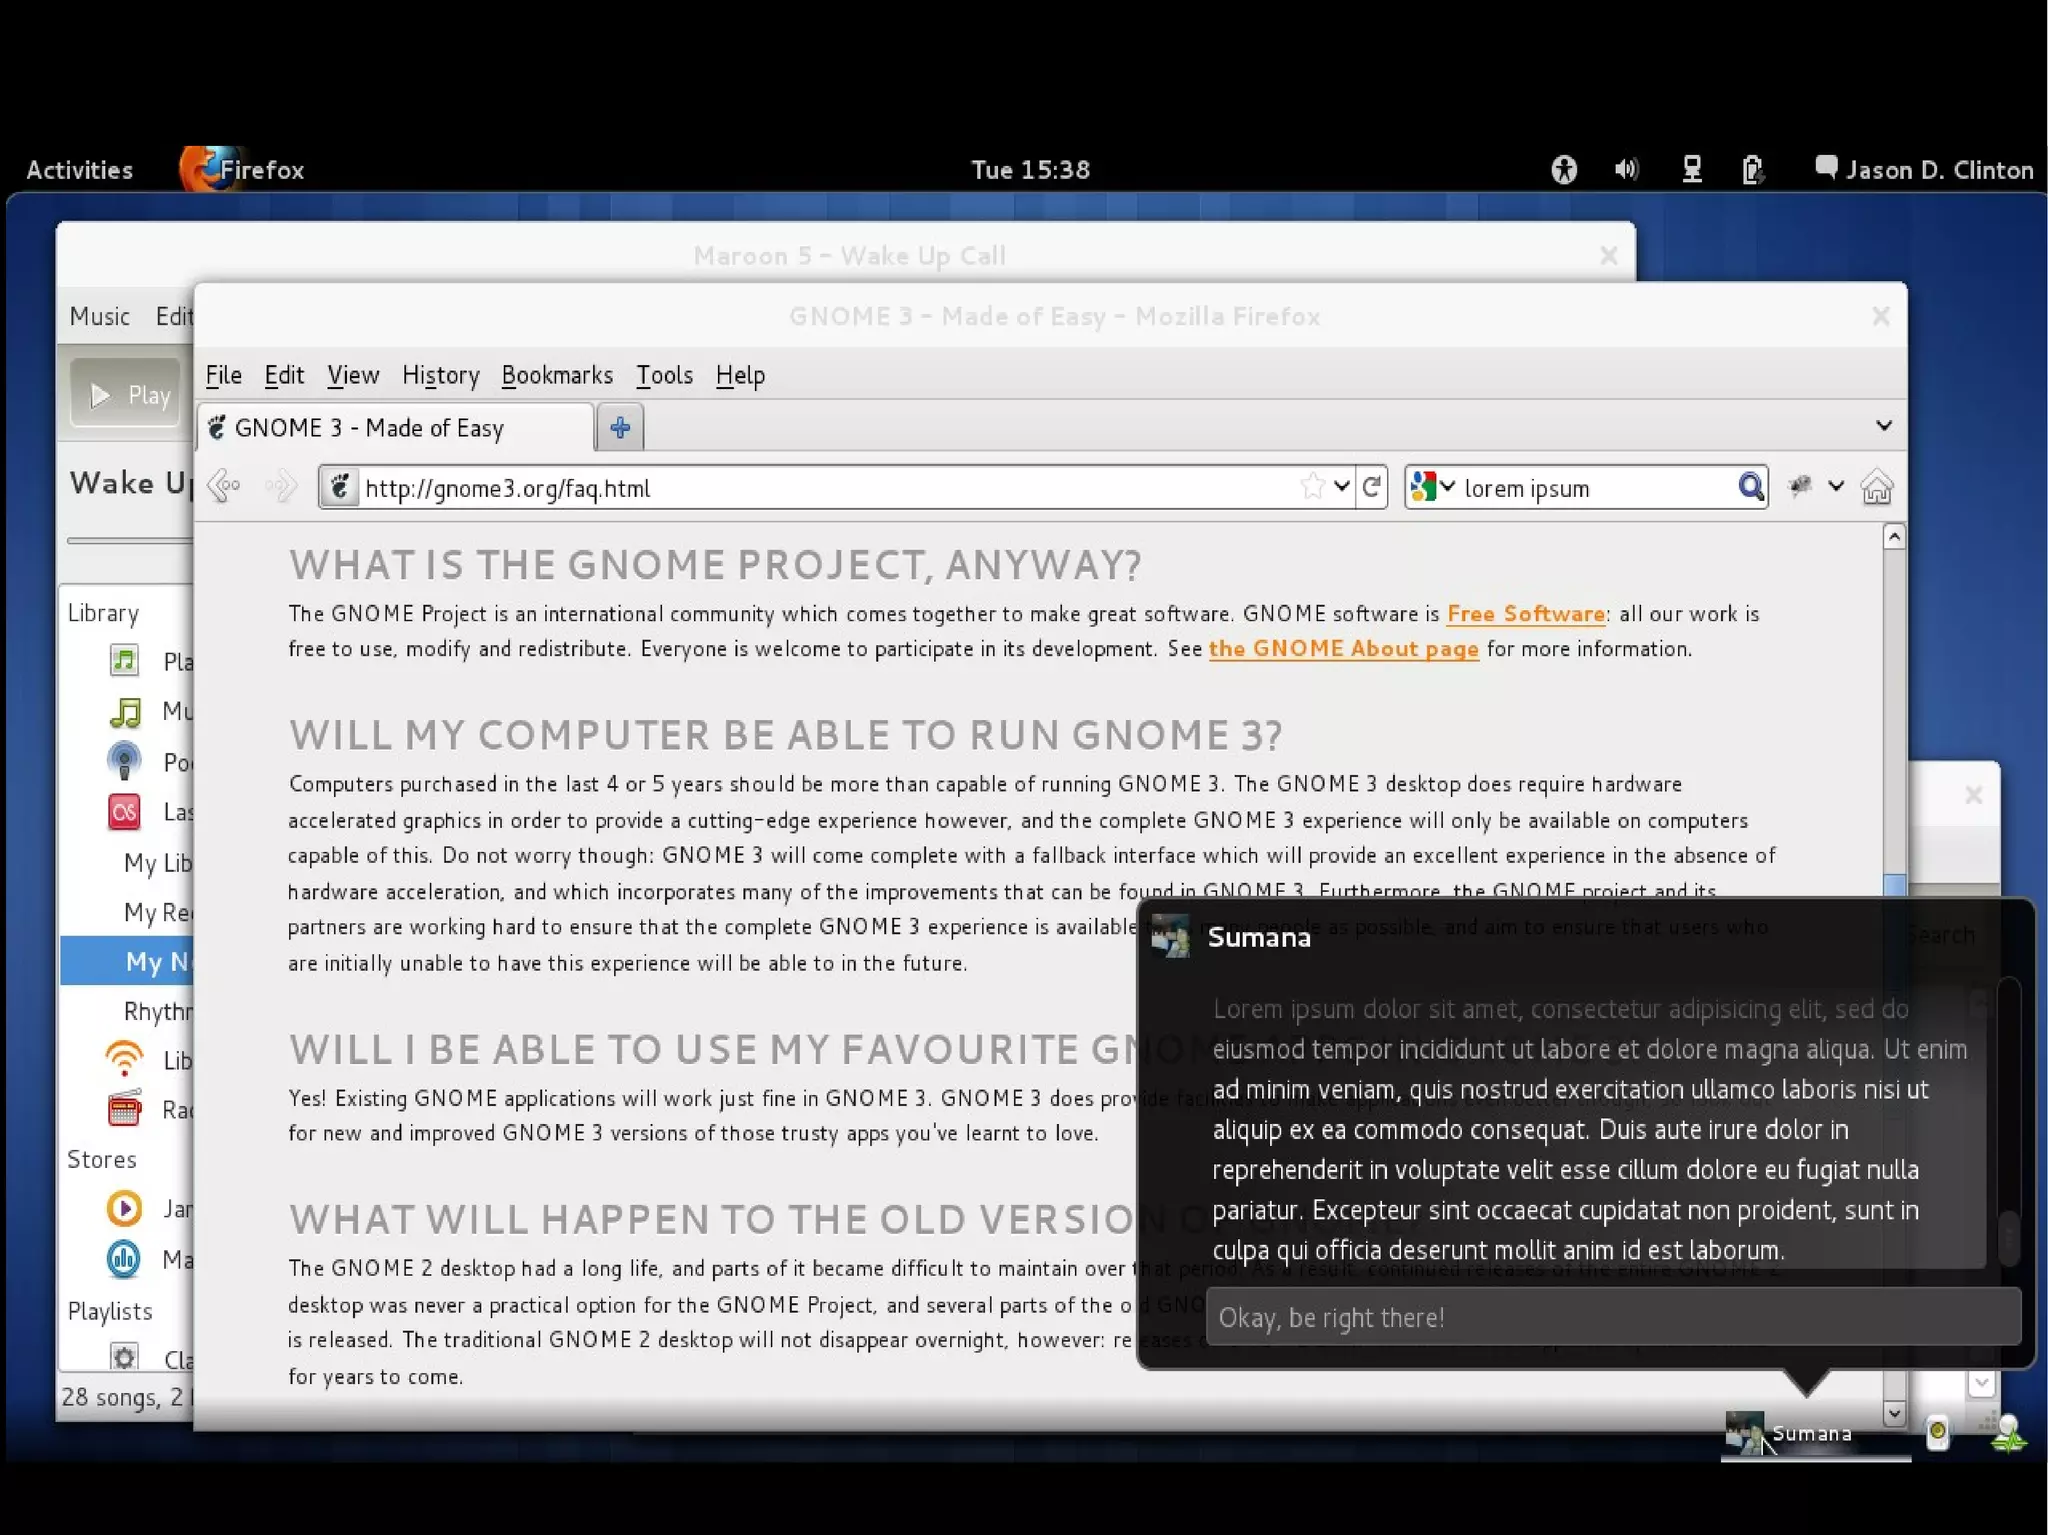Follow the Free Software link
Image resolution: width=2048 pixels, height=1535 pixels.
(1526, 614)
